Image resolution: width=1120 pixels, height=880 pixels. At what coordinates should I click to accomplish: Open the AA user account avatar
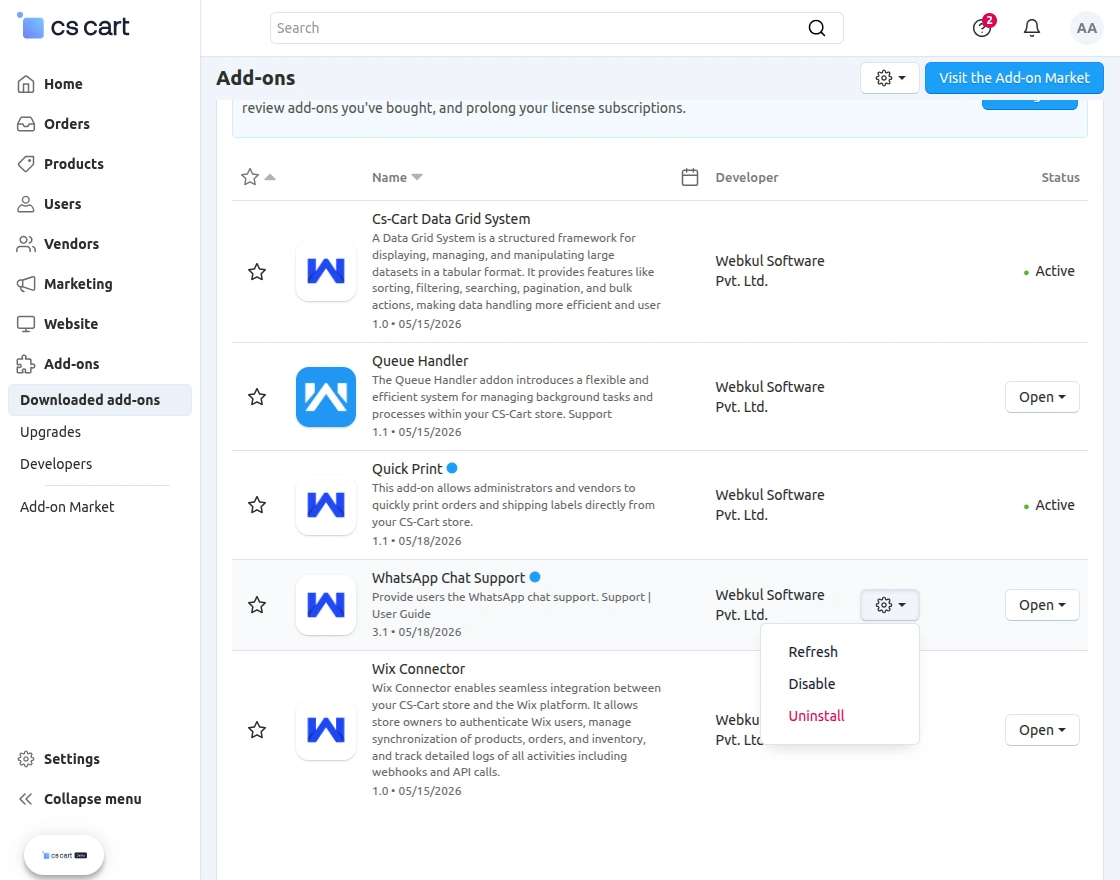1086,28
